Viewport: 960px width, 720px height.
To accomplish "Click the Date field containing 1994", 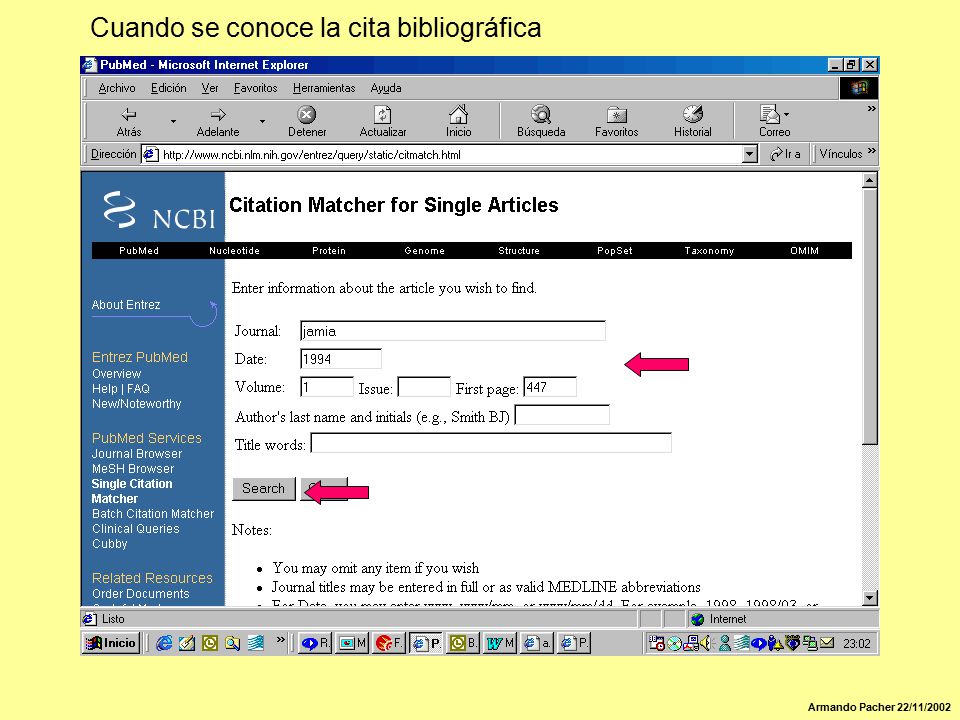I will 341,359.
